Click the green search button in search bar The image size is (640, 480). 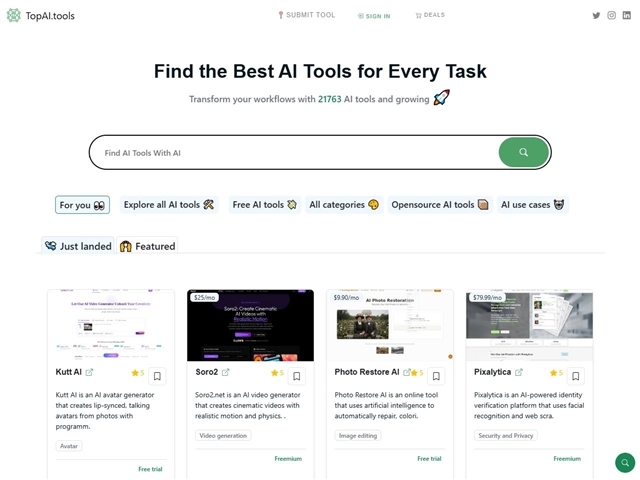coord(523,152)
